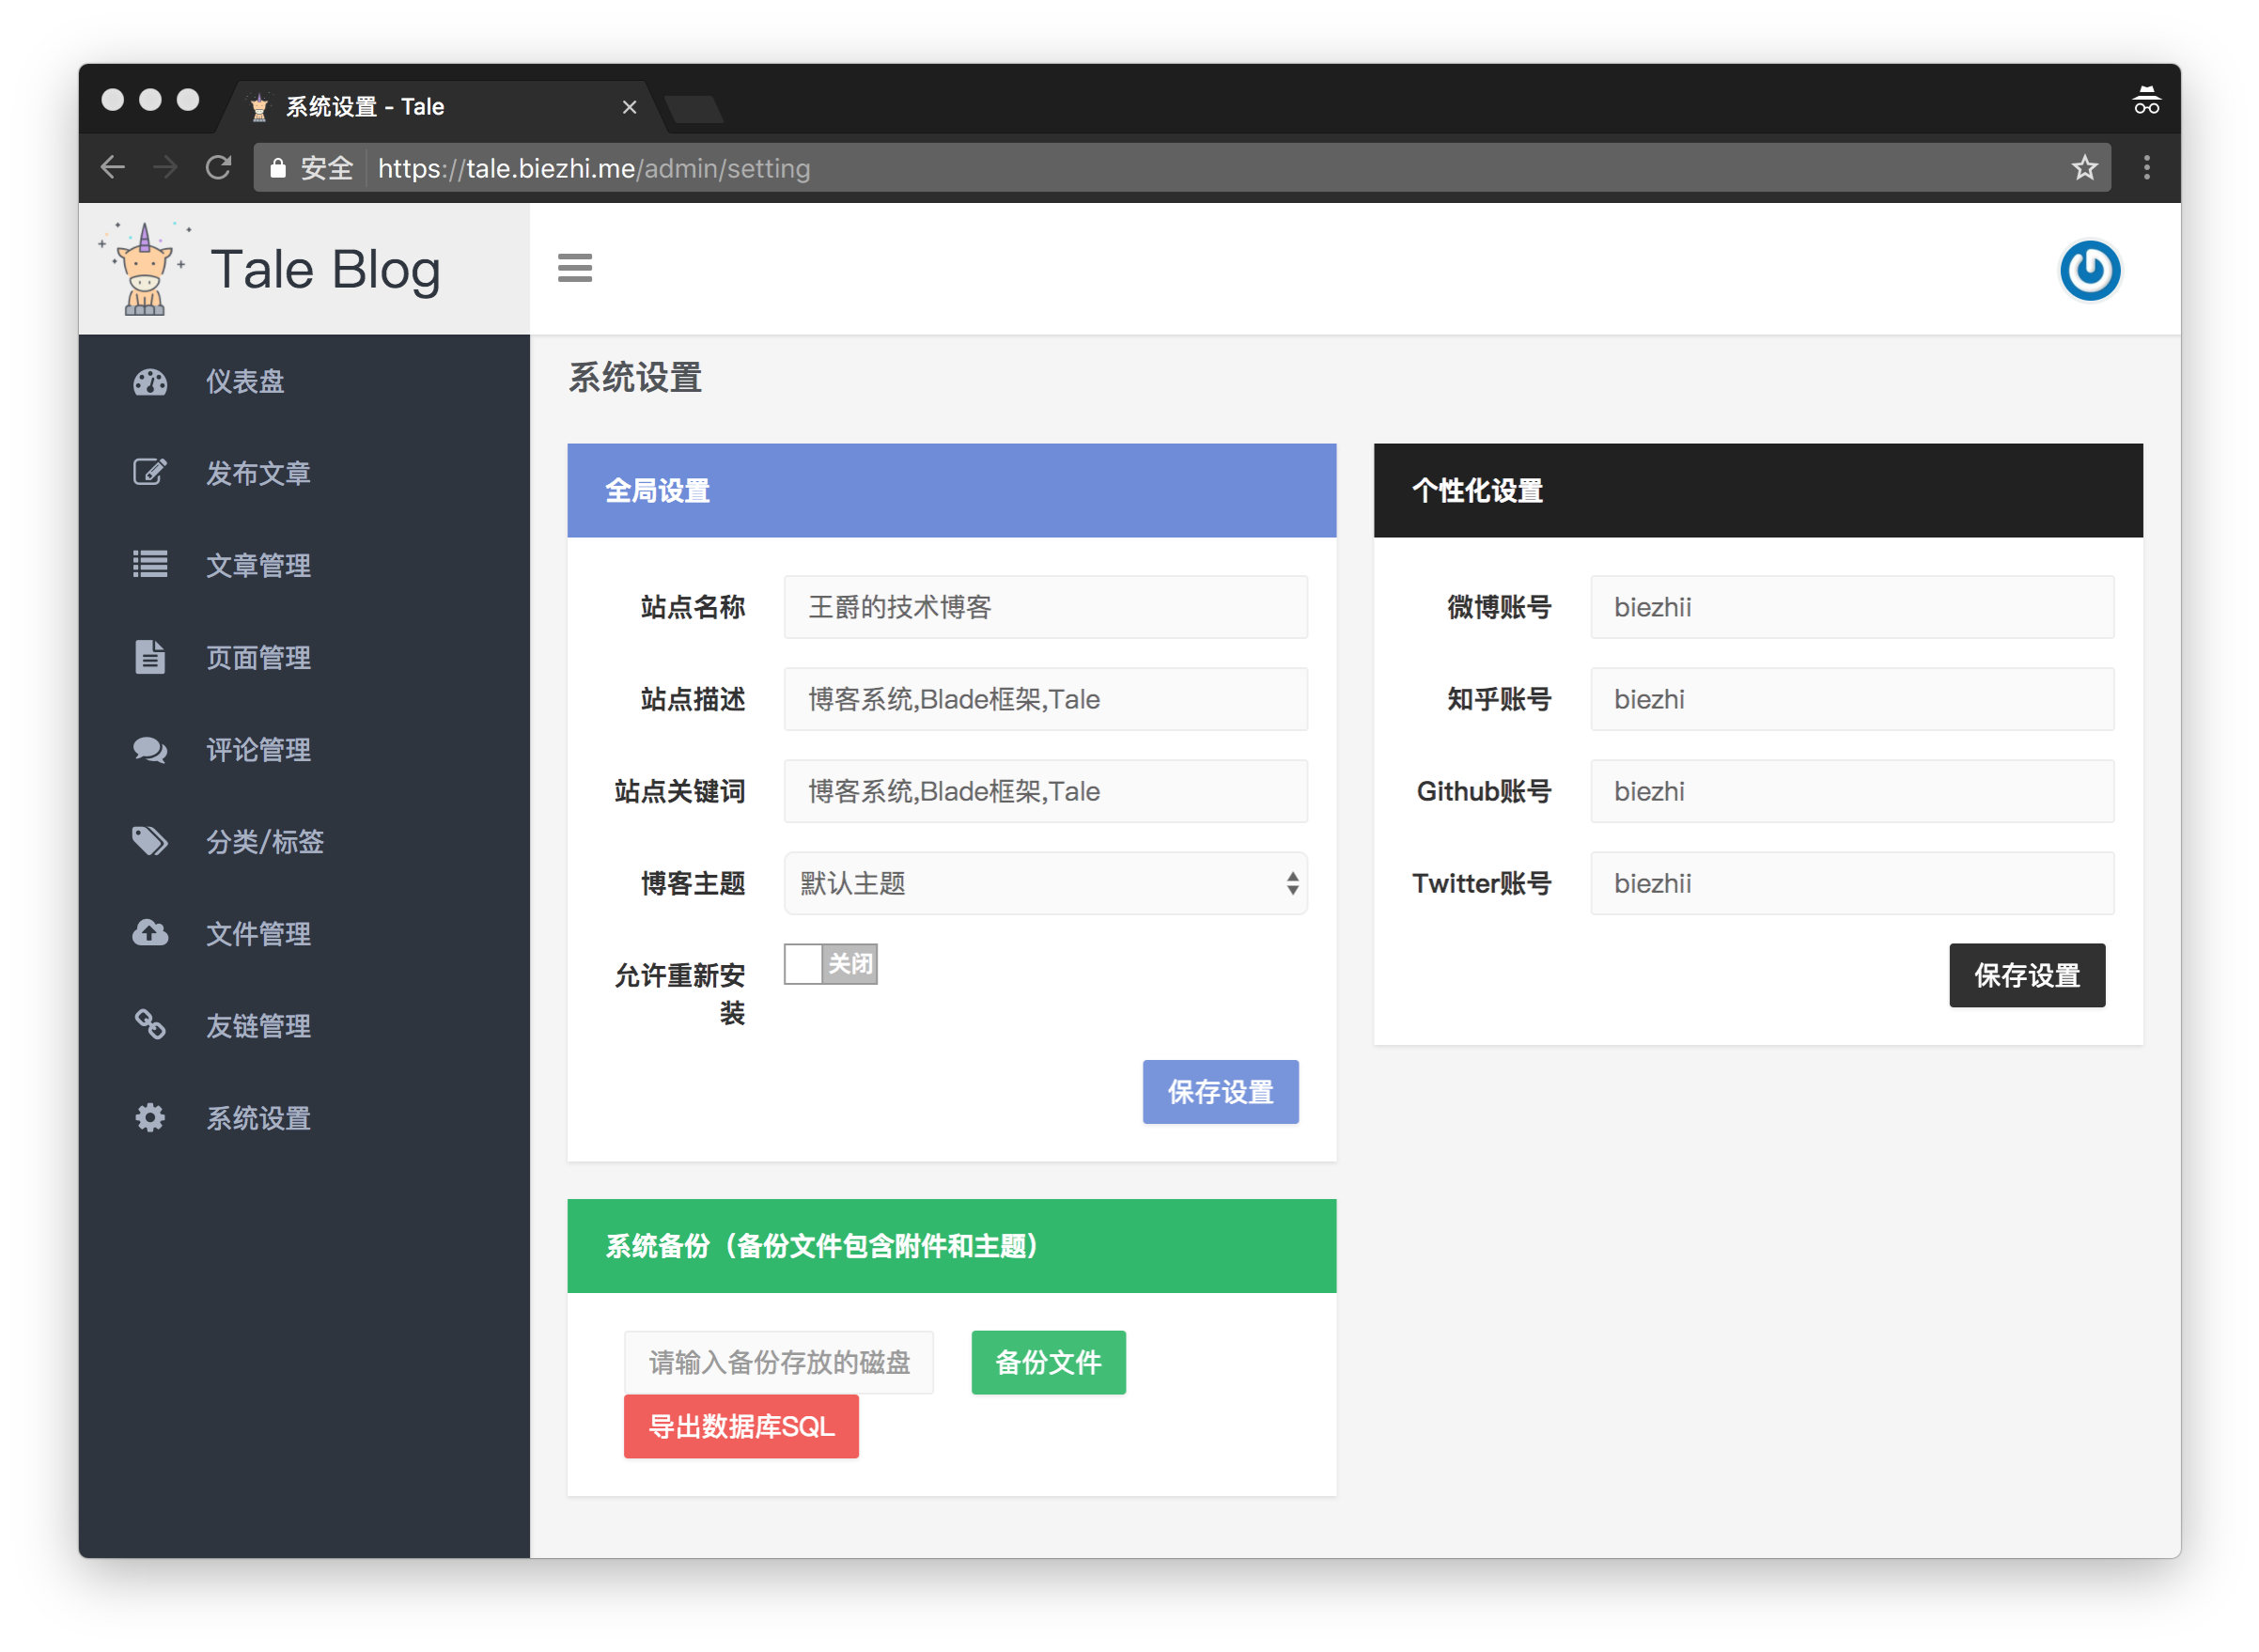The width and height of the screenshot is (2259, 1652).
Task: Save personalization with black 保存设置 button
Action: click(2026, 975)
